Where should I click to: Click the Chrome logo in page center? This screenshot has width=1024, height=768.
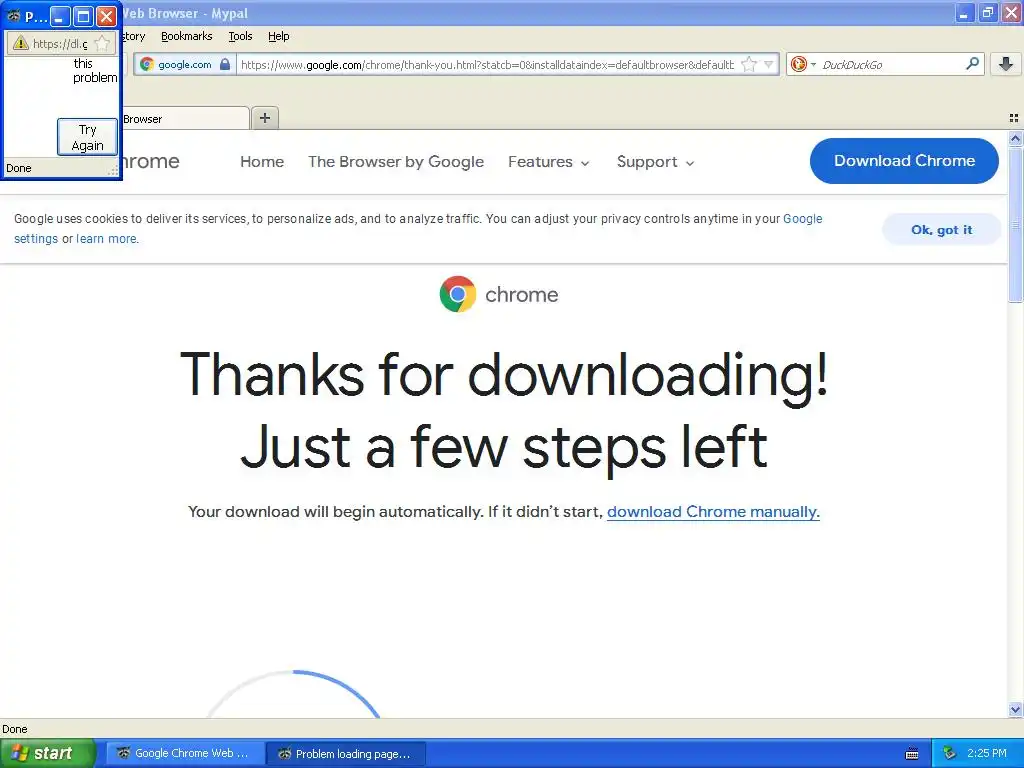[x=458, y=294]
